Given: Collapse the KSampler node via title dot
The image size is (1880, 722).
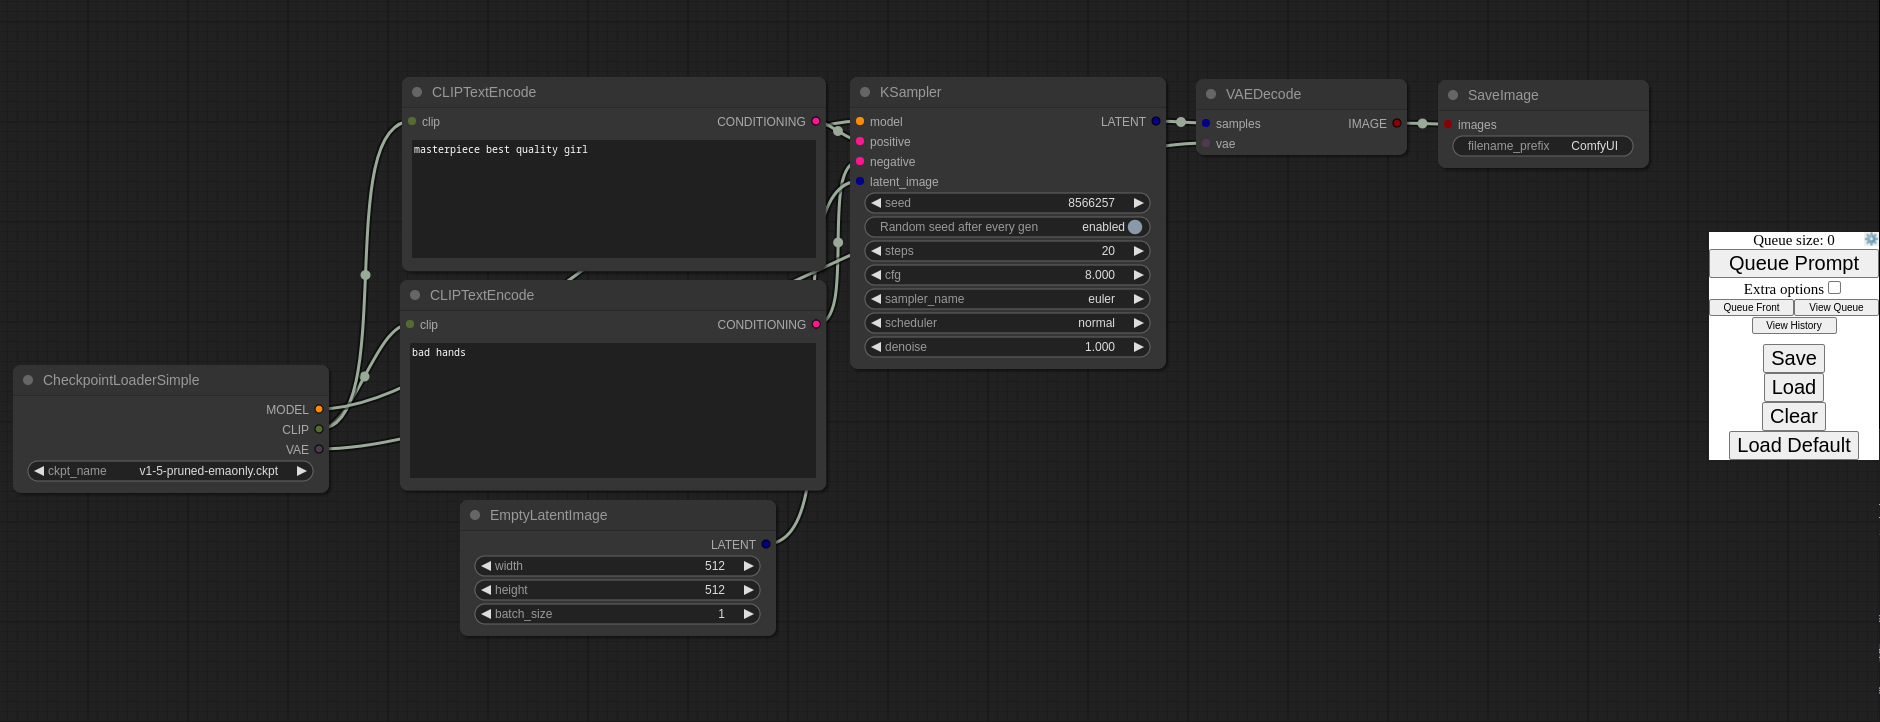Looking at the screenshot, I should (865, 92).
